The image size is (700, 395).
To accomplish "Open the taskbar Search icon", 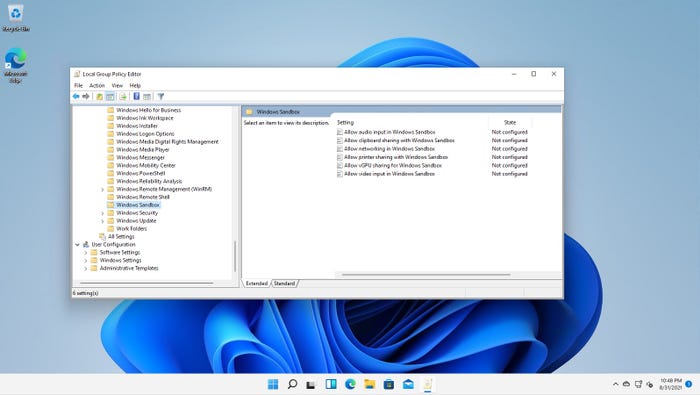I will 292,384.
